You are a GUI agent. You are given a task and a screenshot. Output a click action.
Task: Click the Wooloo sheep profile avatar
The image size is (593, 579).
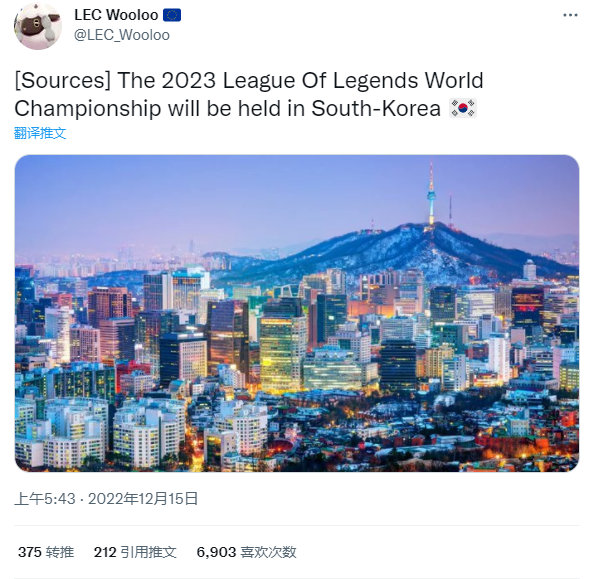click(38, 25)
